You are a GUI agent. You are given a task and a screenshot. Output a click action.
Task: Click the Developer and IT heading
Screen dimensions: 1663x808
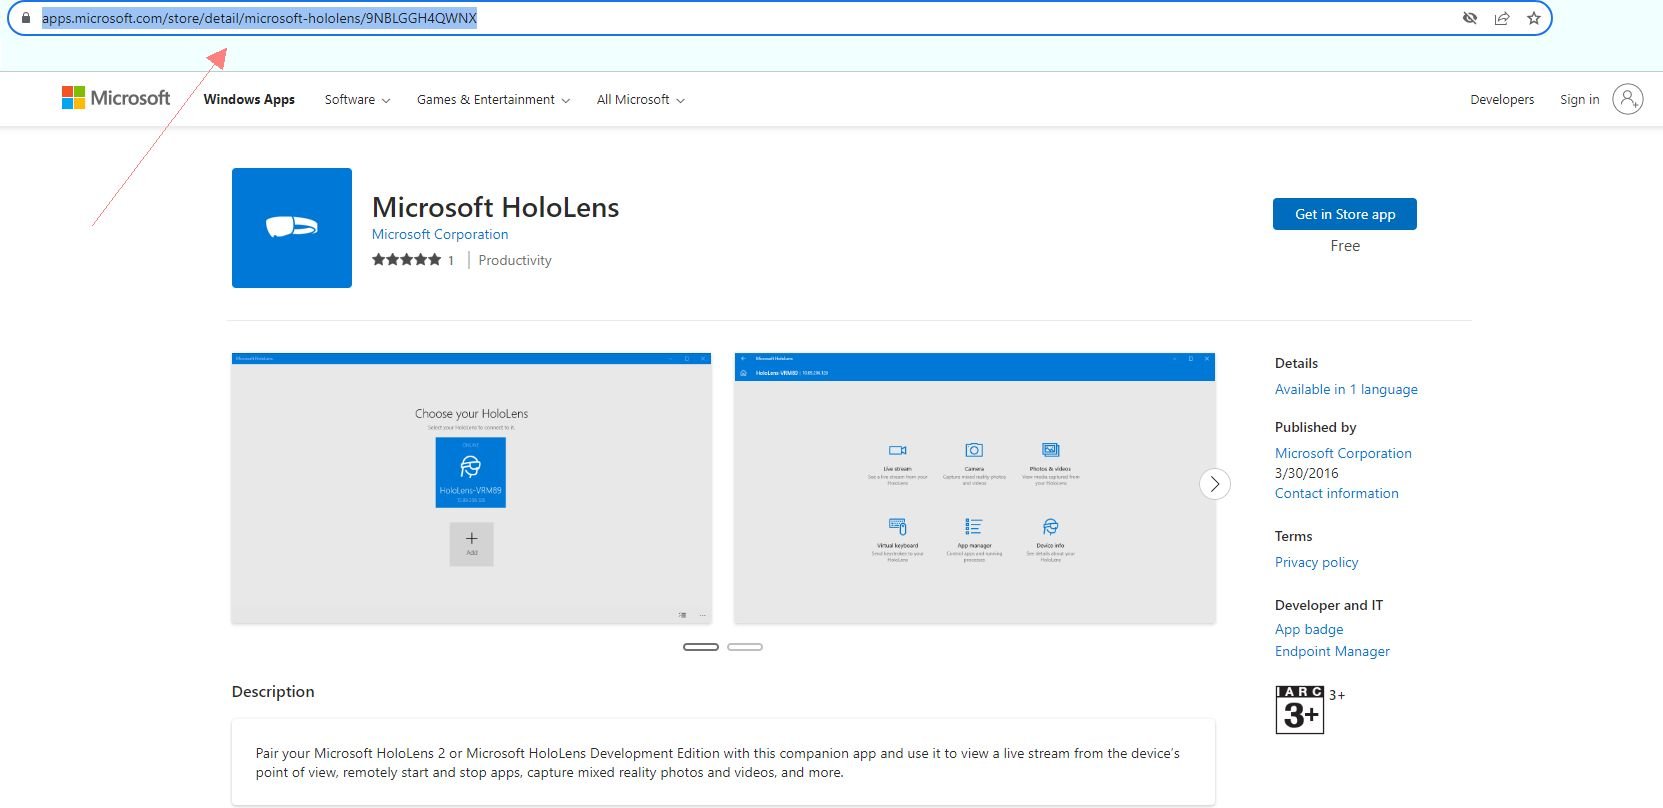(x=1329, y=605)
